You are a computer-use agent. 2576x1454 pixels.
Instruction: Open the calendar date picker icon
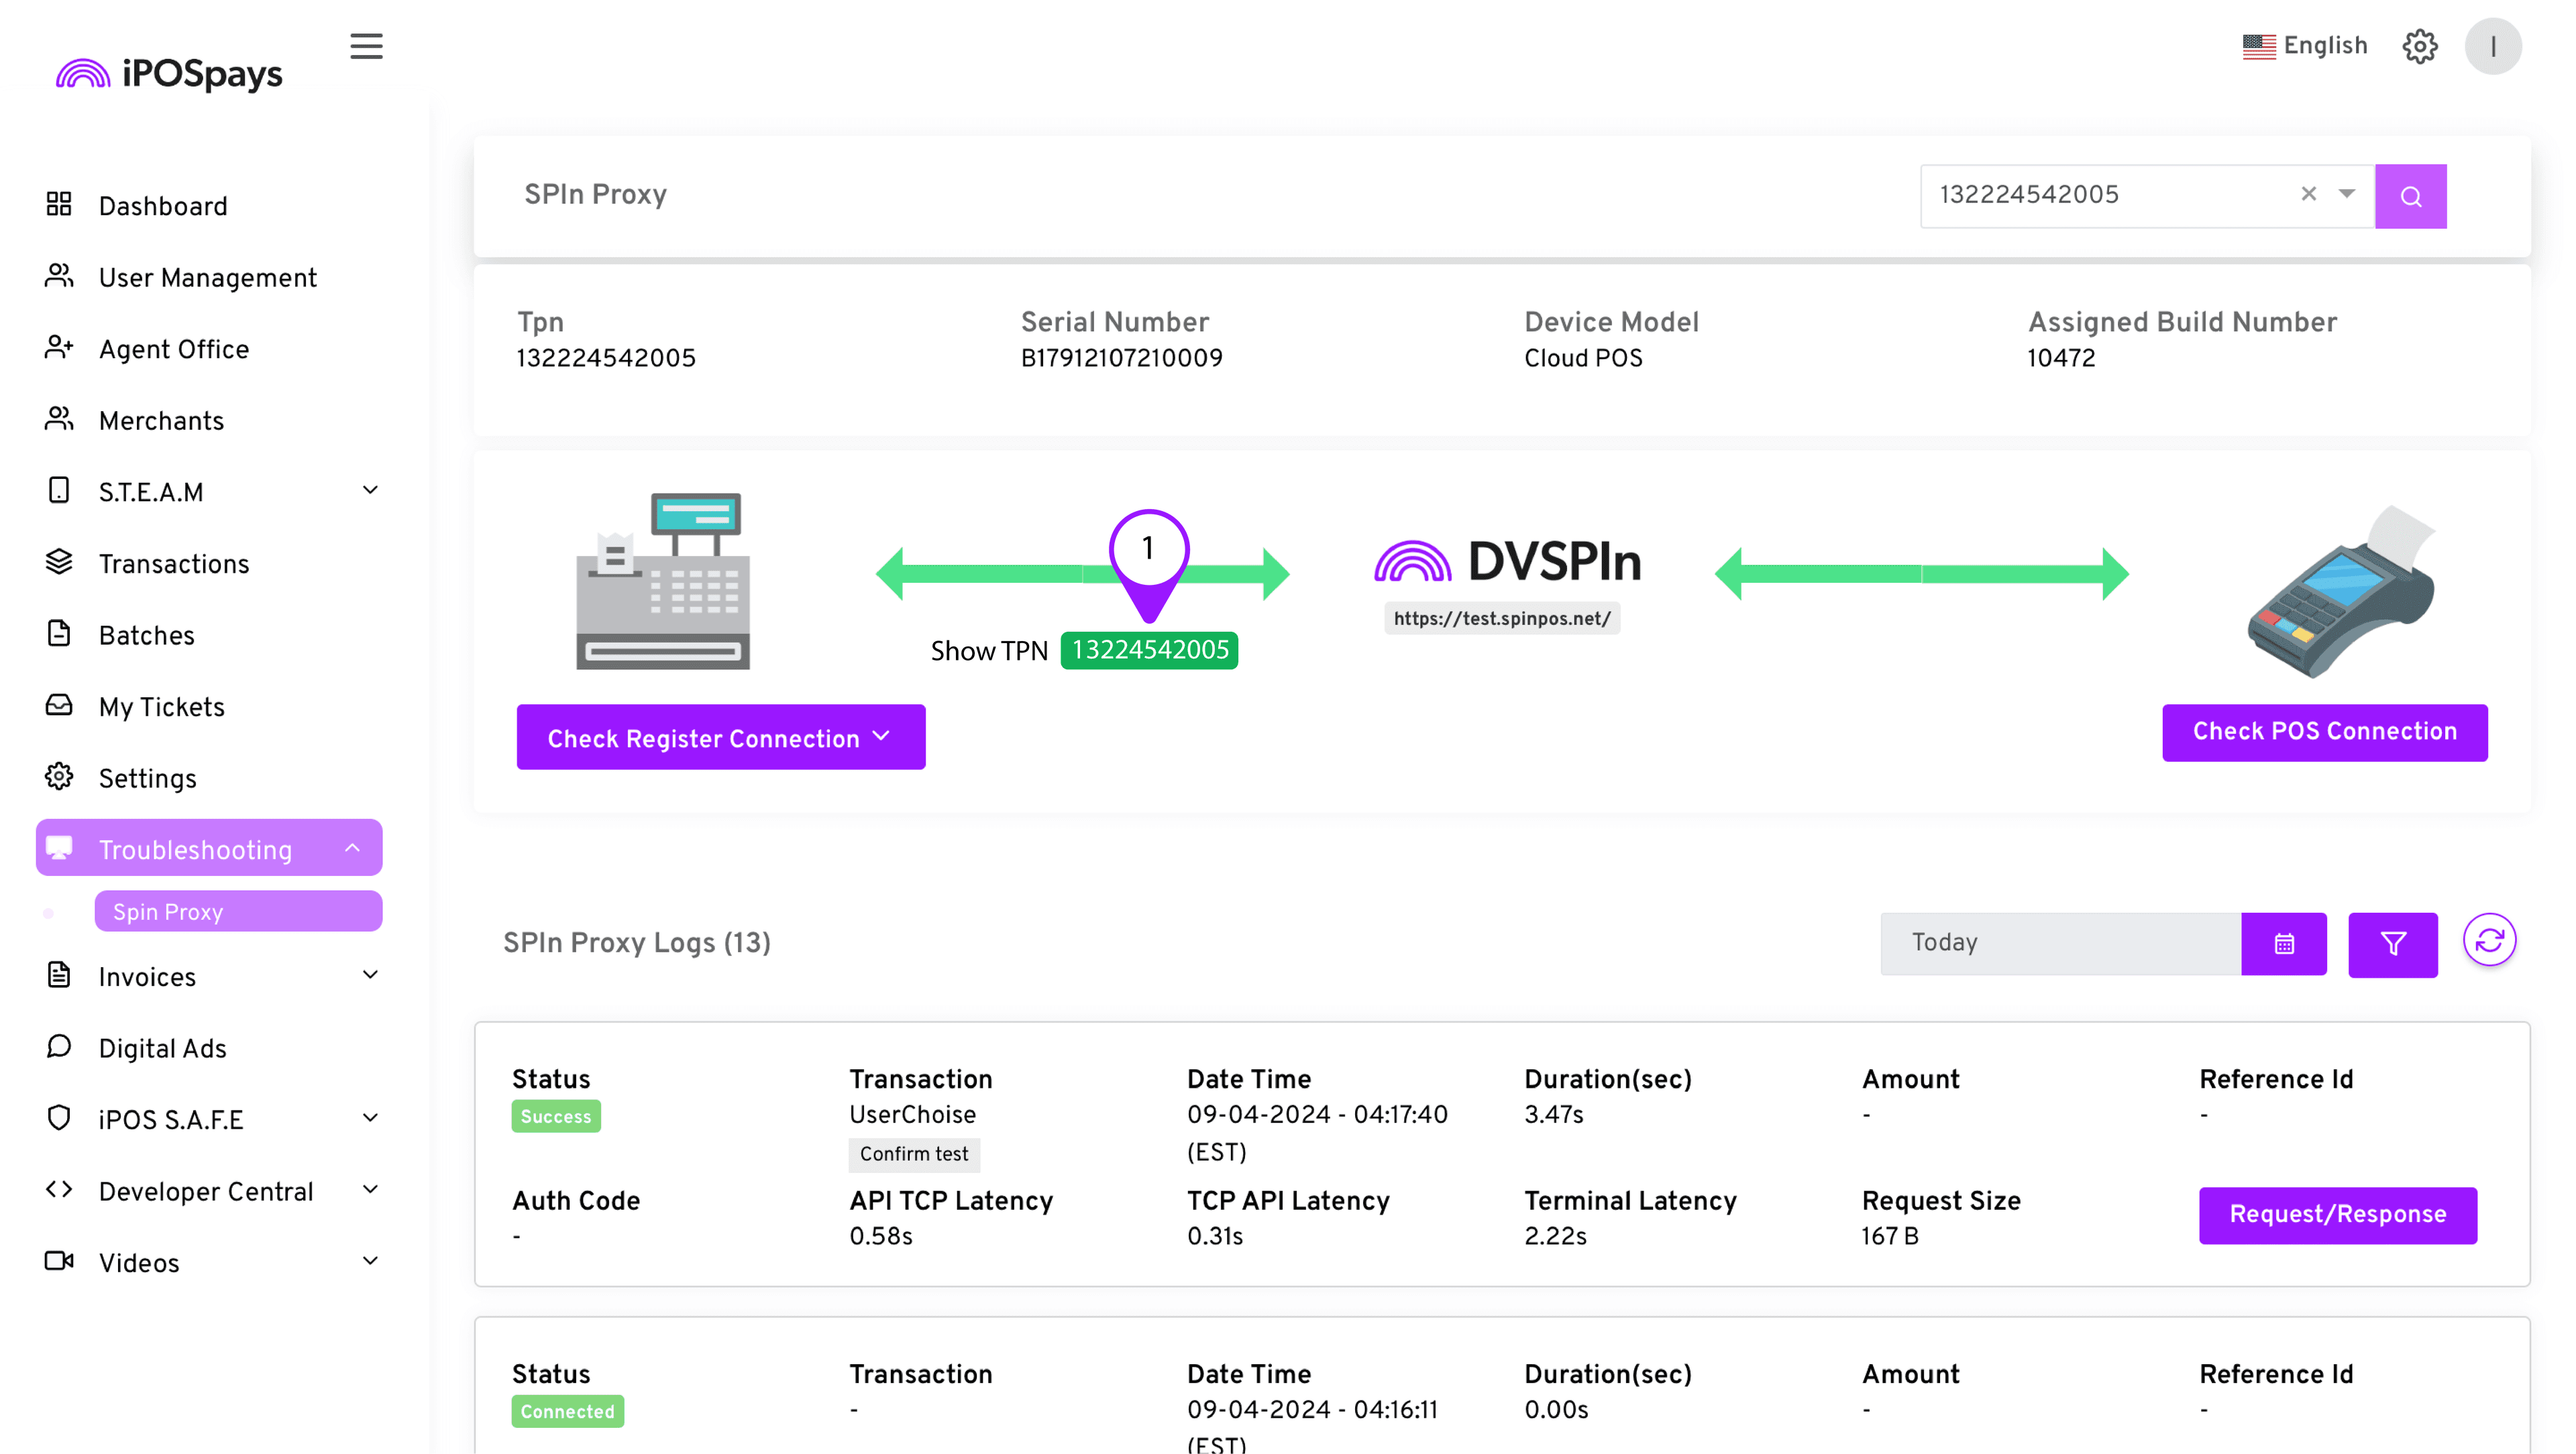click(2284, 944)
